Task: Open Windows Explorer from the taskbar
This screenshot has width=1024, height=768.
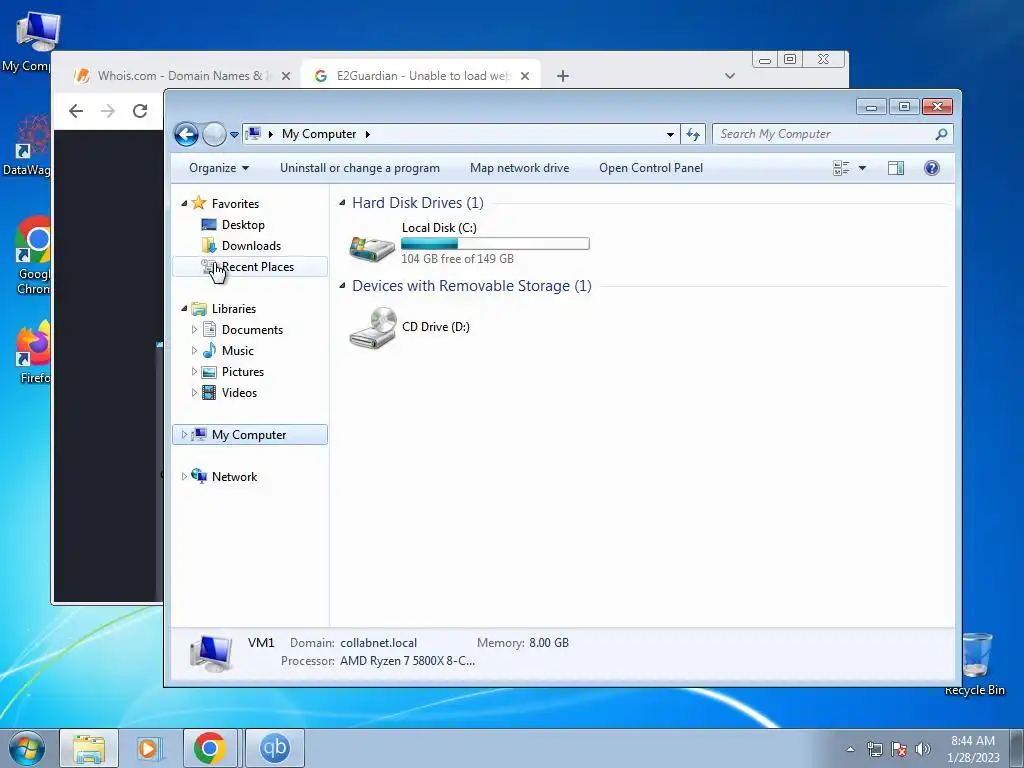Action: point(89,748)
